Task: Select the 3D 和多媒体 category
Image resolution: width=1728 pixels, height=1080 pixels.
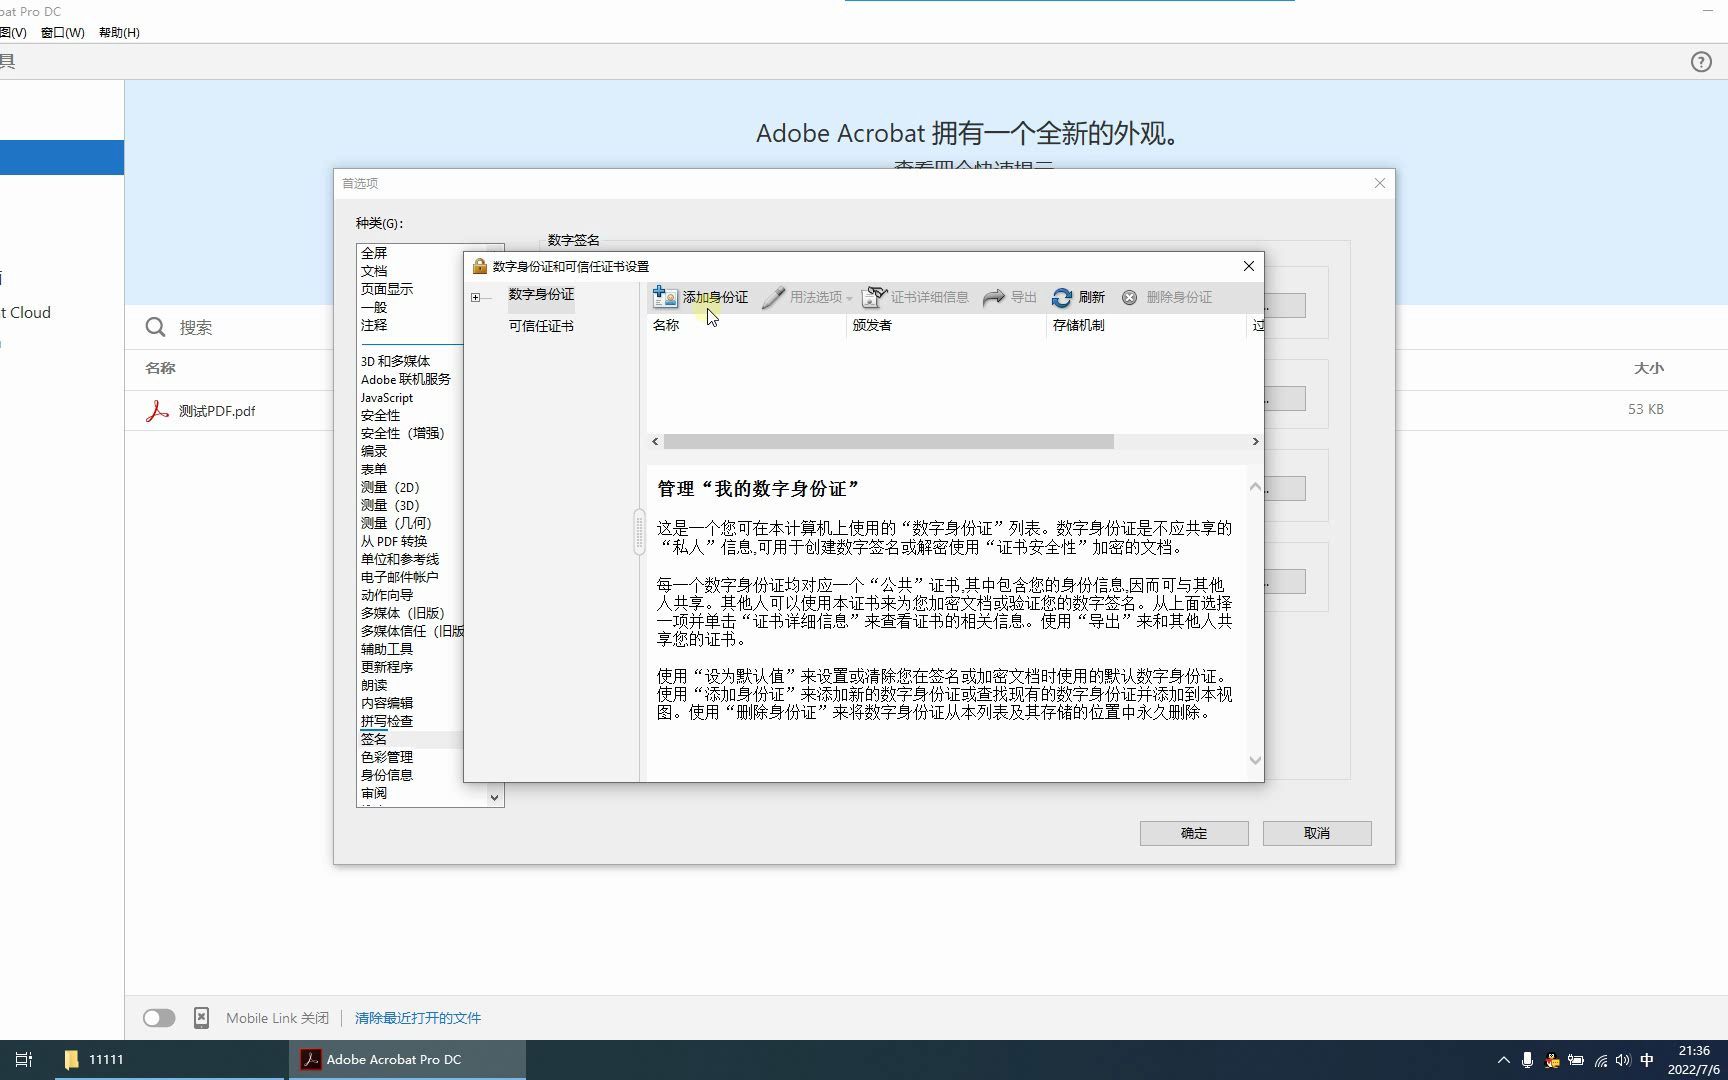Action: pyautogui.click(x=395, y=361)
